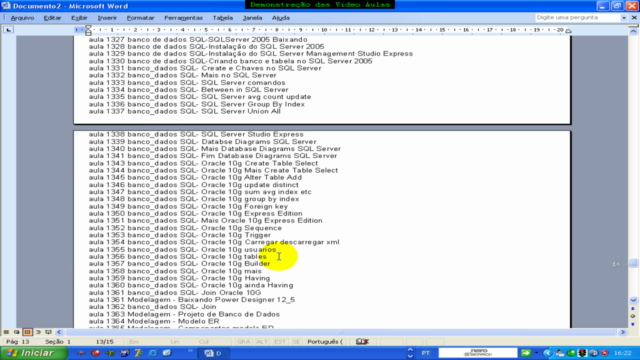Viewport: 640px width, 360px height.
Task: Click the Previous Page browse button
Action: (x=633, y=309)
